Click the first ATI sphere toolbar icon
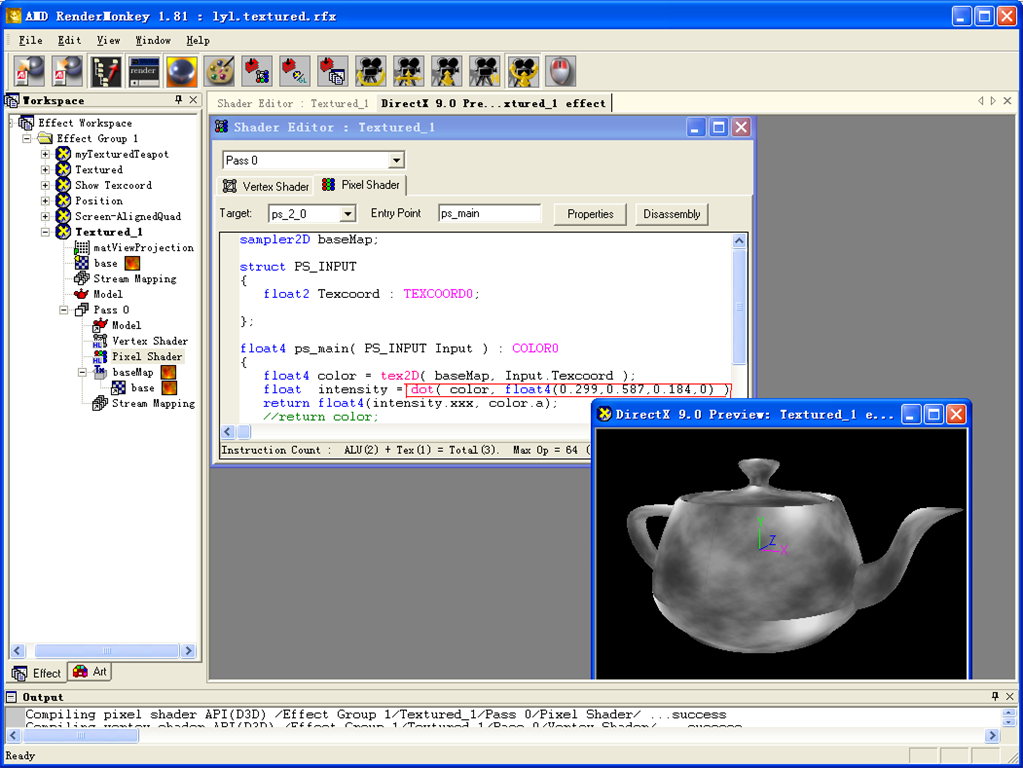 click(29, 71)
